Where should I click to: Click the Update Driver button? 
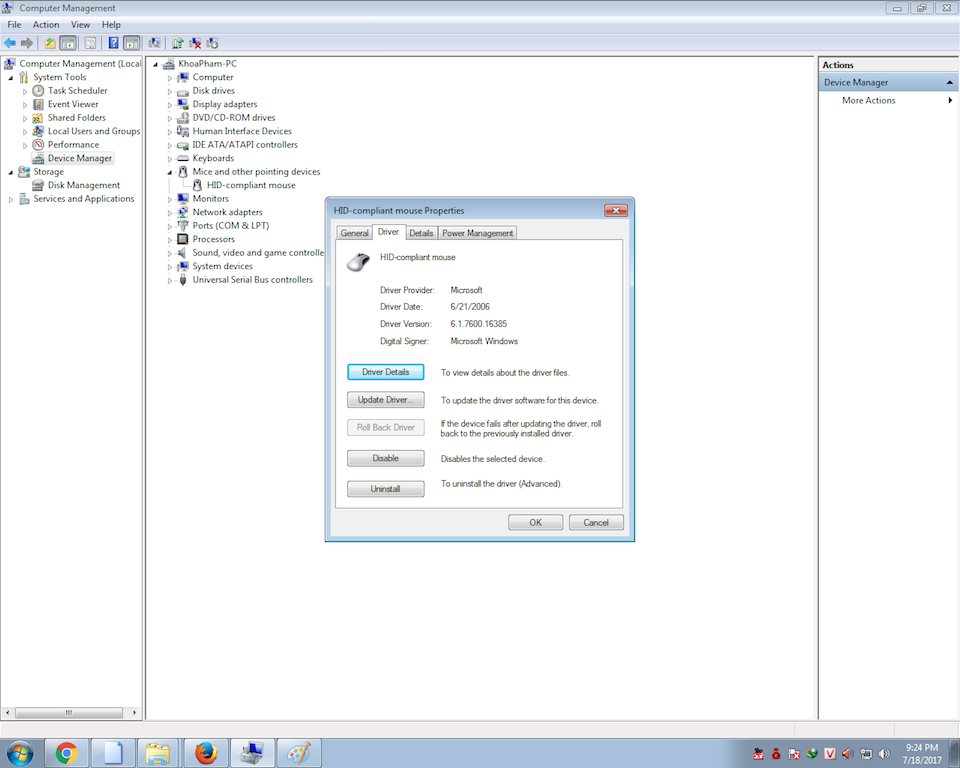pyautogui.click(x=386, y=400)
